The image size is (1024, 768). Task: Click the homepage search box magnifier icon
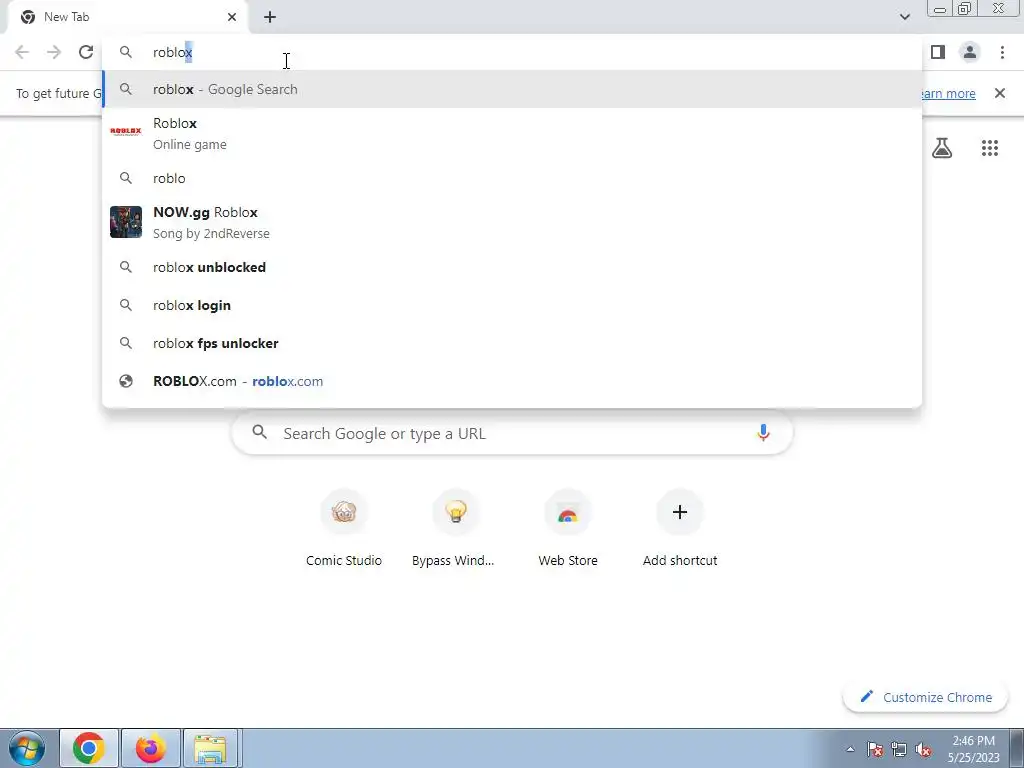(260, 432)
